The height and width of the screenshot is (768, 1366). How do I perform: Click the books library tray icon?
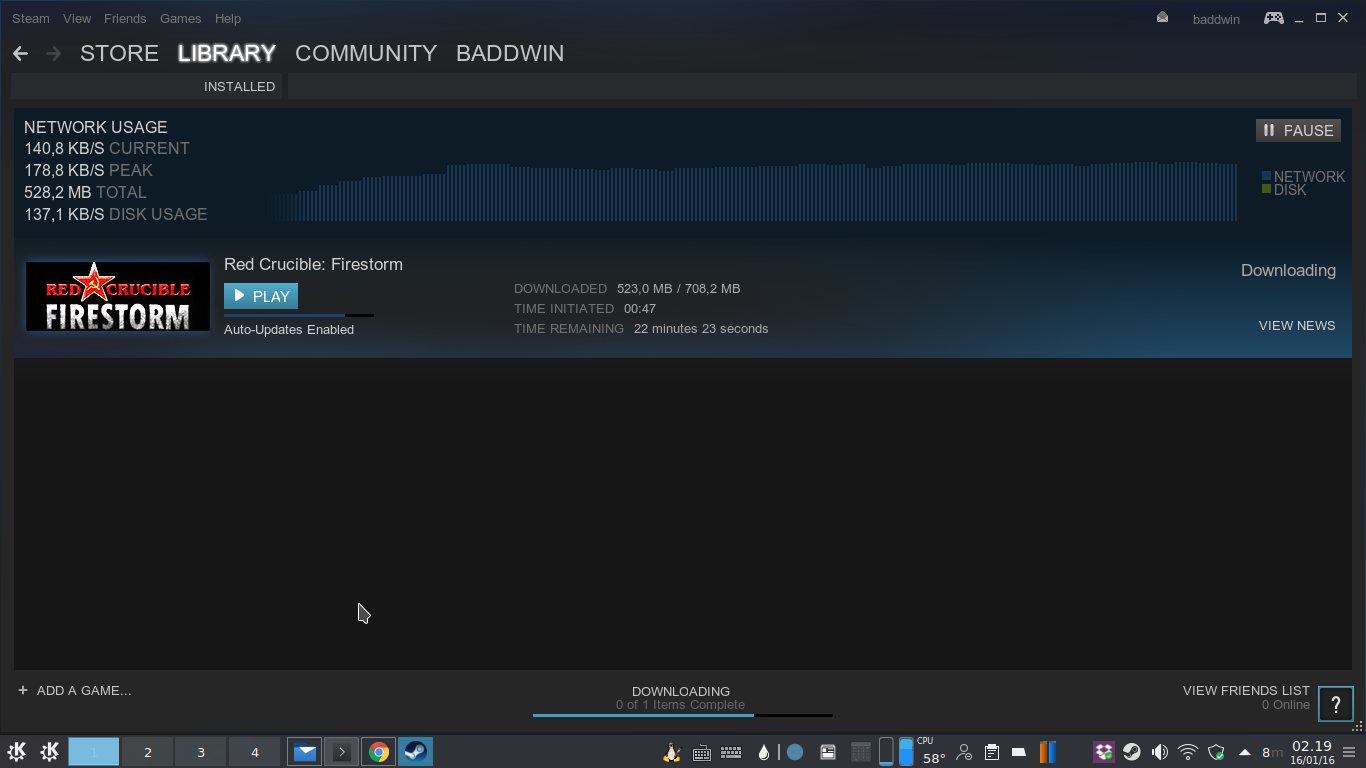(1048, 752)
